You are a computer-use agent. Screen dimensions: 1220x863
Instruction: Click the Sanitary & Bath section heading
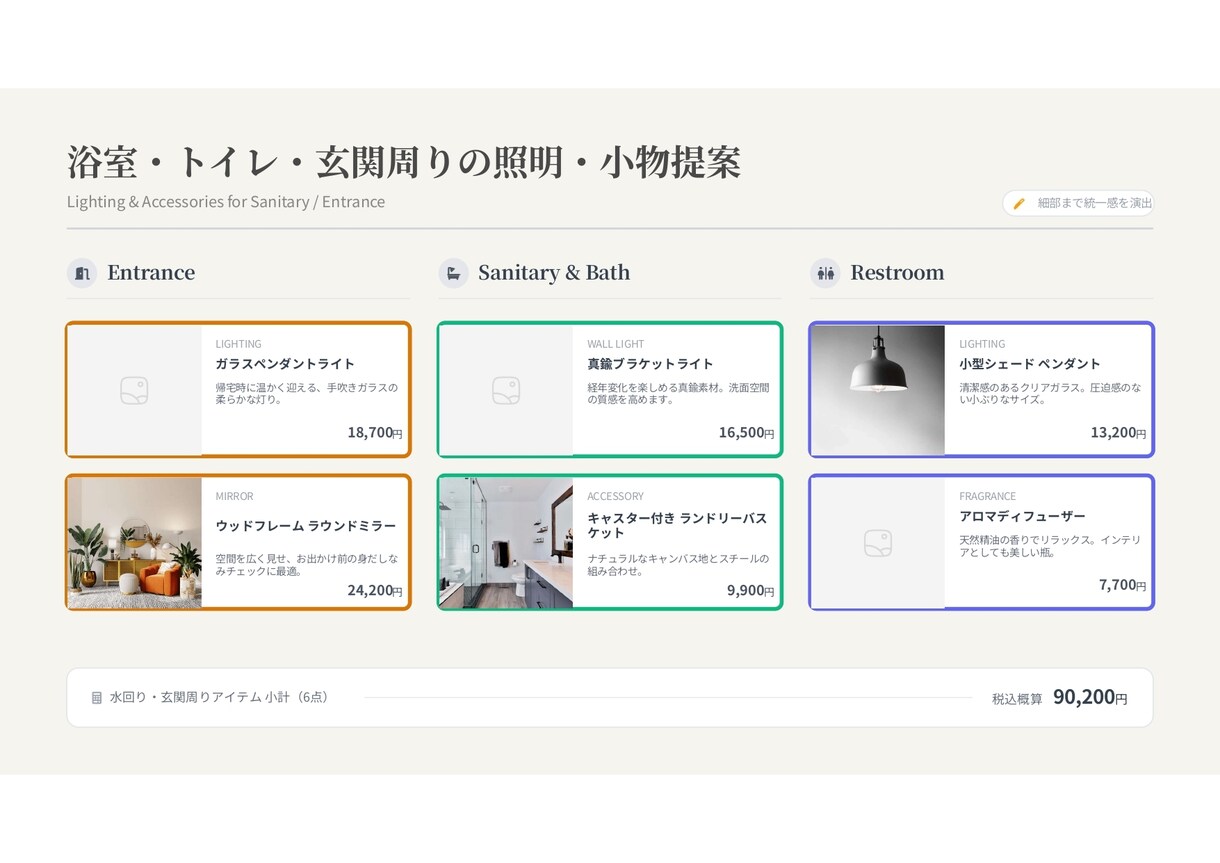554,273
